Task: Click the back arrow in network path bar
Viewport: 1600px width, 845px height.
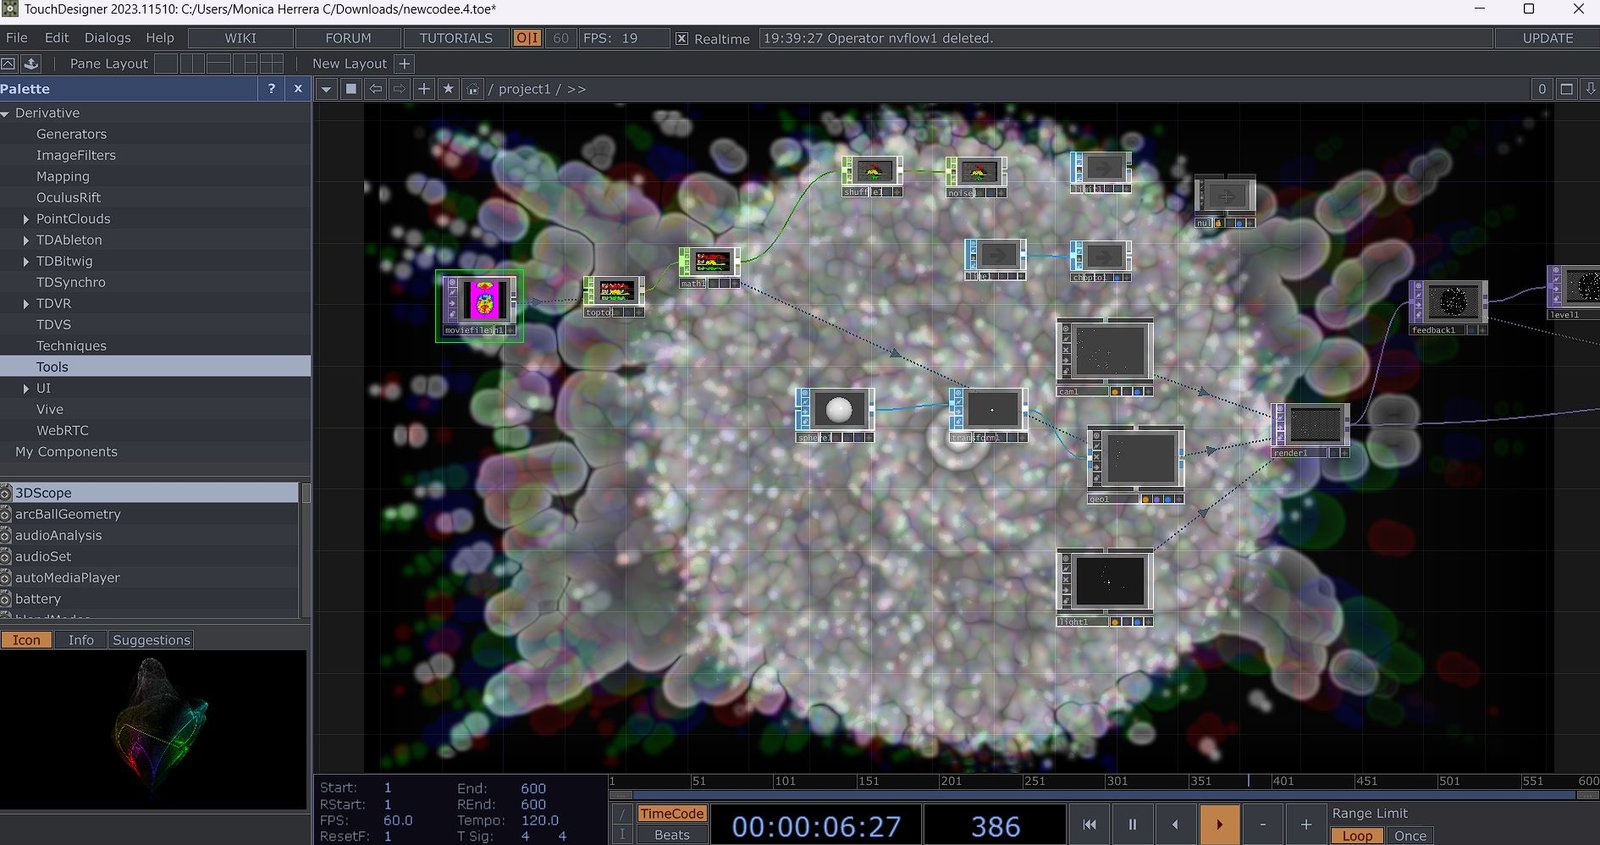Action: [x=375, y=89]
